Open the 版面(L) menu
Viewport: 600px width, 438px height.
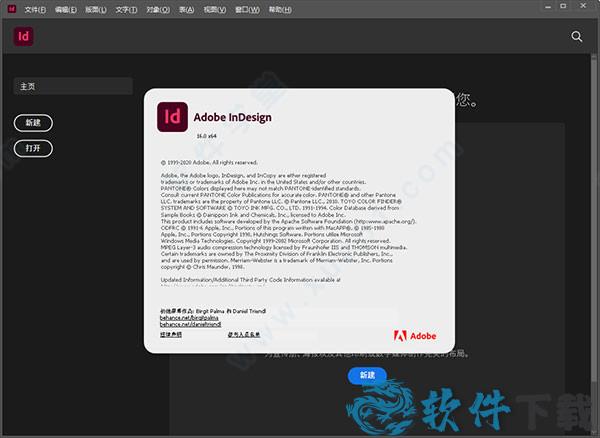click(96, 10)
